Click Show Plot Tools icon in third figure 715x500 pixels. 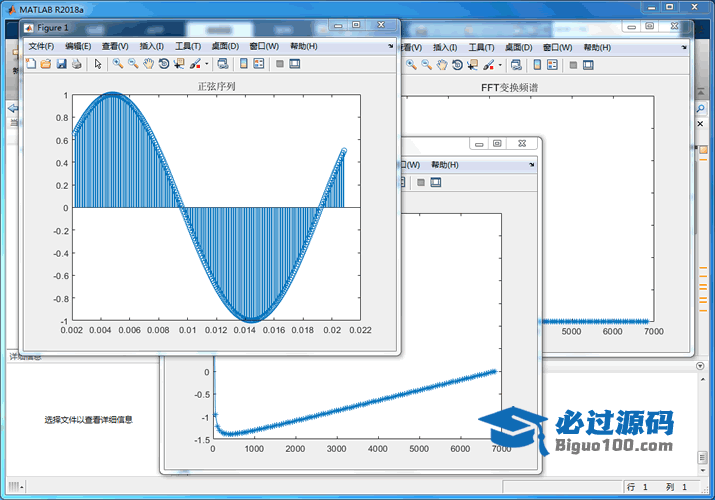(436, 183)
